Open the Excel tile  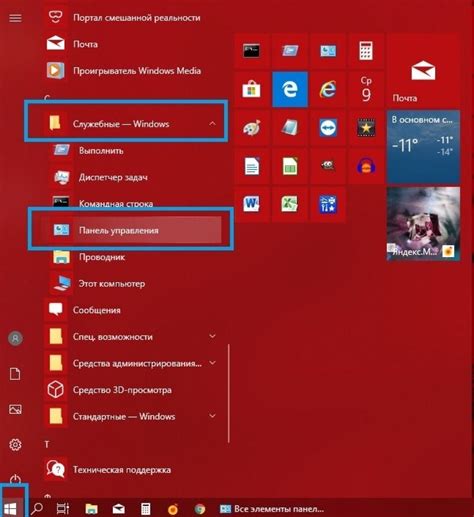click(x=290, y=204)
